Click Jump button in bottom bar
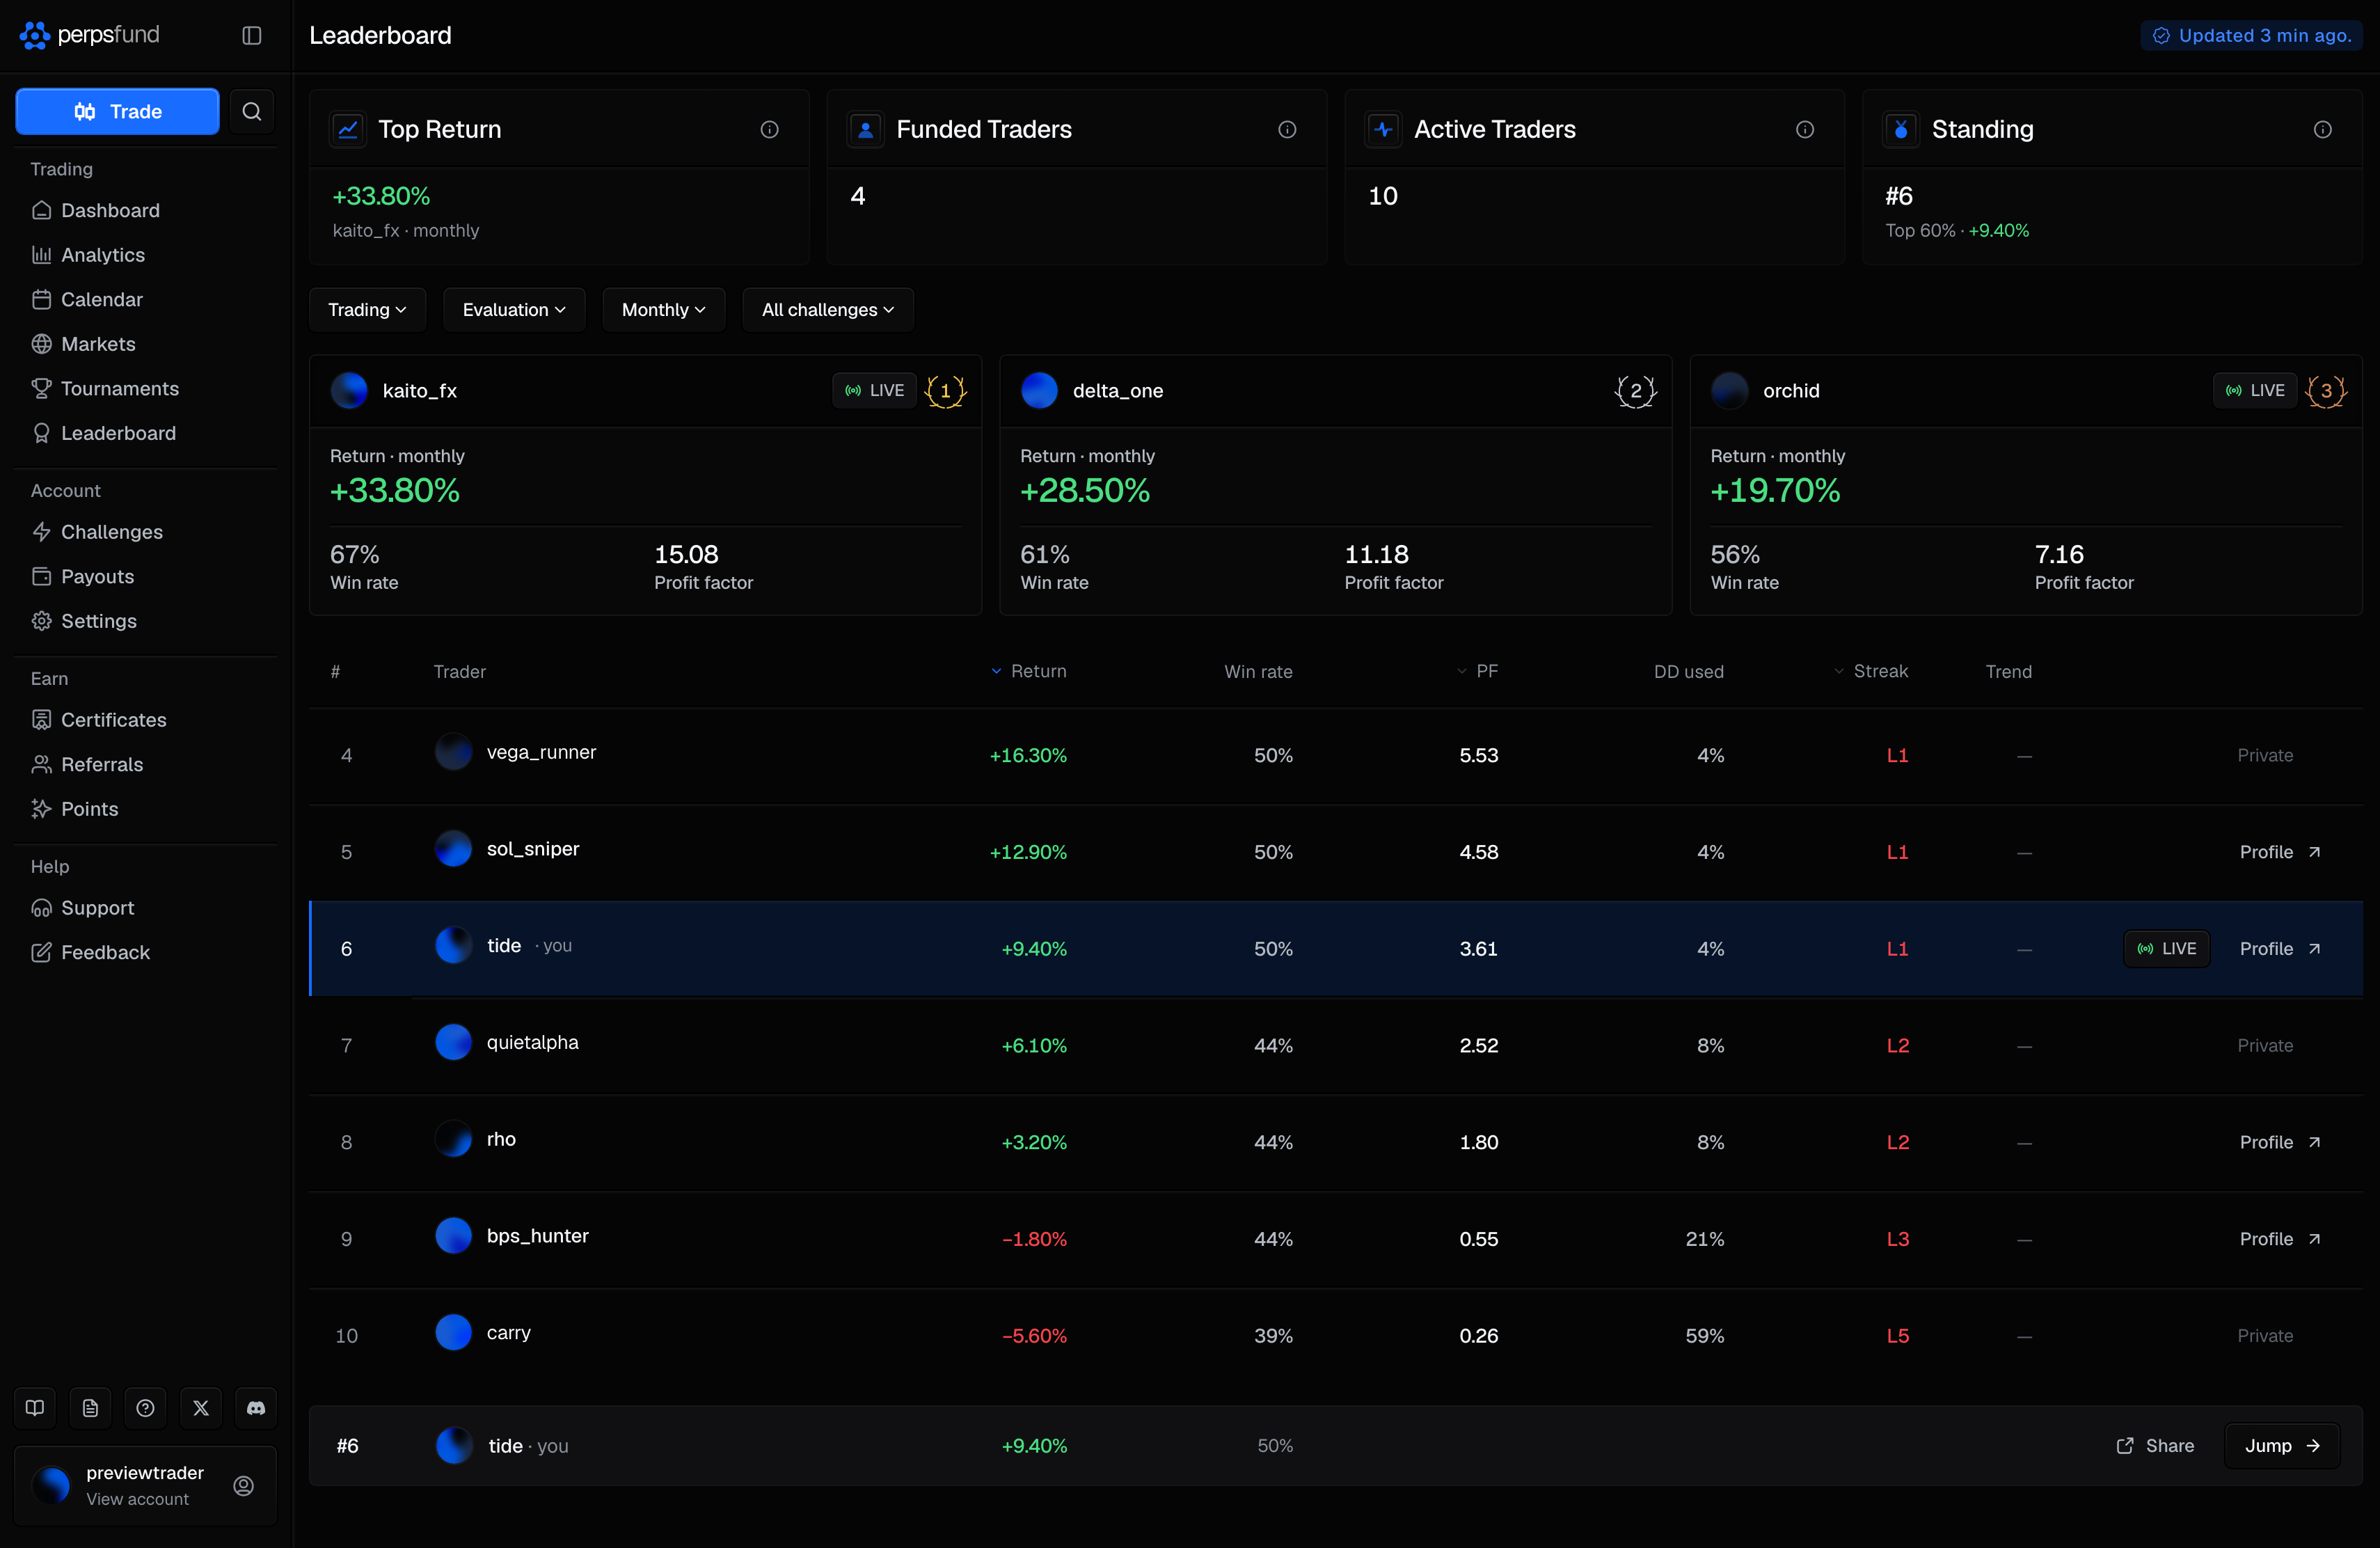Viewport: 2380px width, 1548px height. point(2282,1446)
